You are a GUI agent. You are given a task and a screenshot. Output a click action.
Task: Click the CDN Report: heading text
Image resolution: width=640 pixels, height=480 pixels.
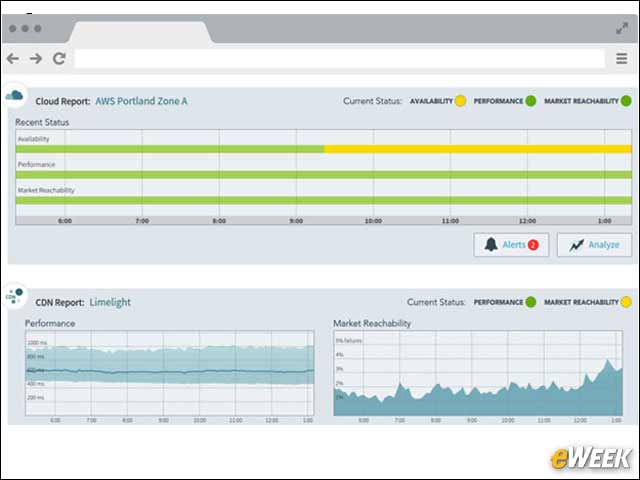click(x=60, y=302)
